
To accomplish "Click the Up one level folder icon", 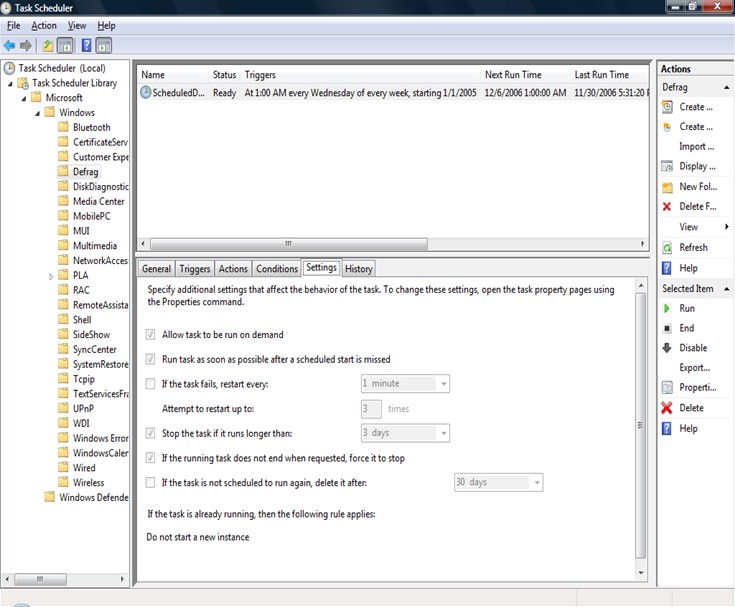I will click(x=47, y=45).
